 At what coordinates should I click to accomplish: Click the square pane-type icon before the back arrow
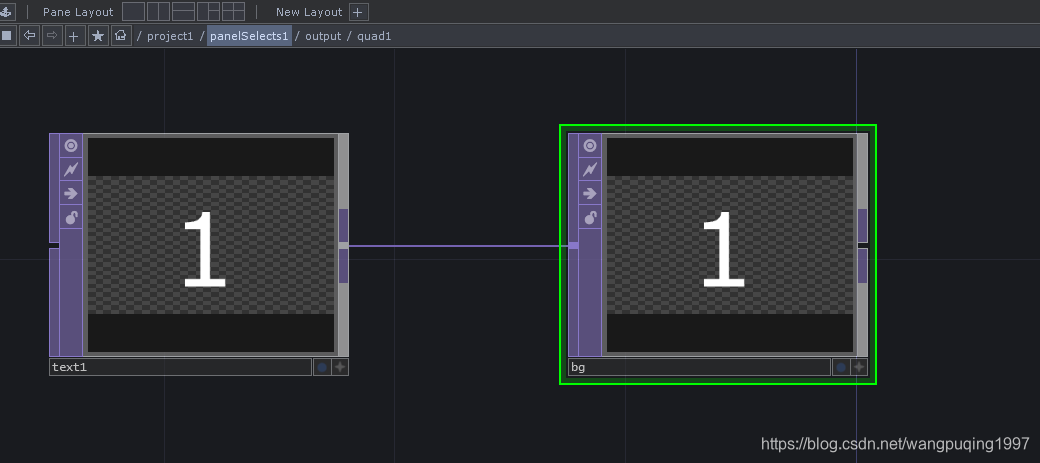coord(7,36)
